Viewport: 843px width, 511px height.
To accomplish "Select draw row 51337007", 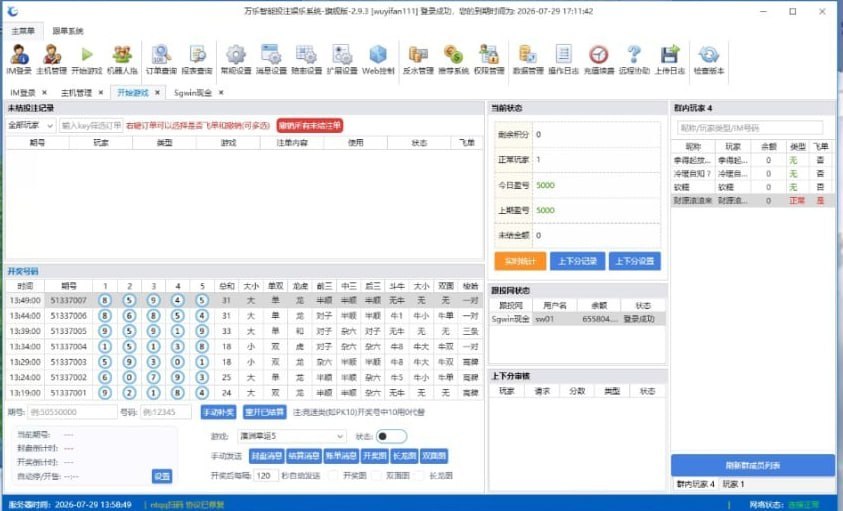I will pos(244,300).
